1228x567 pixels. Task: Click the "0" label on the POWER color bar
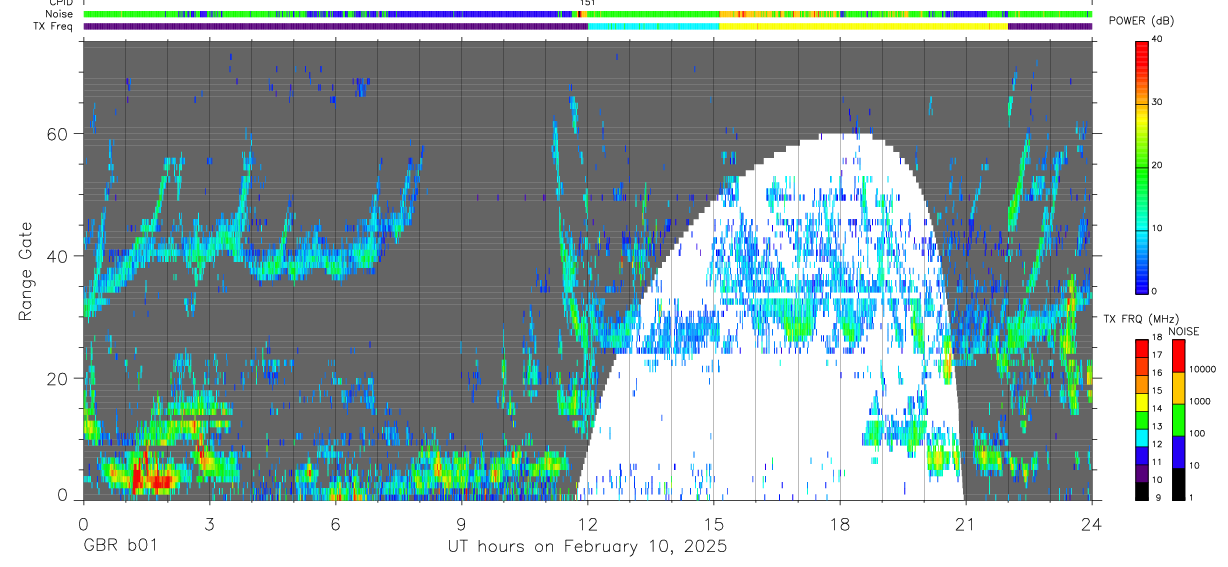[x=1154, y=291]
